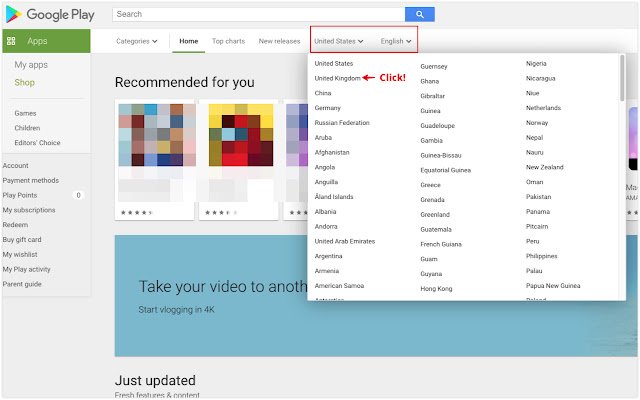Select Aruba in country list
The height and width of the screenshot is (400, 640).
(x=323, y=138)
